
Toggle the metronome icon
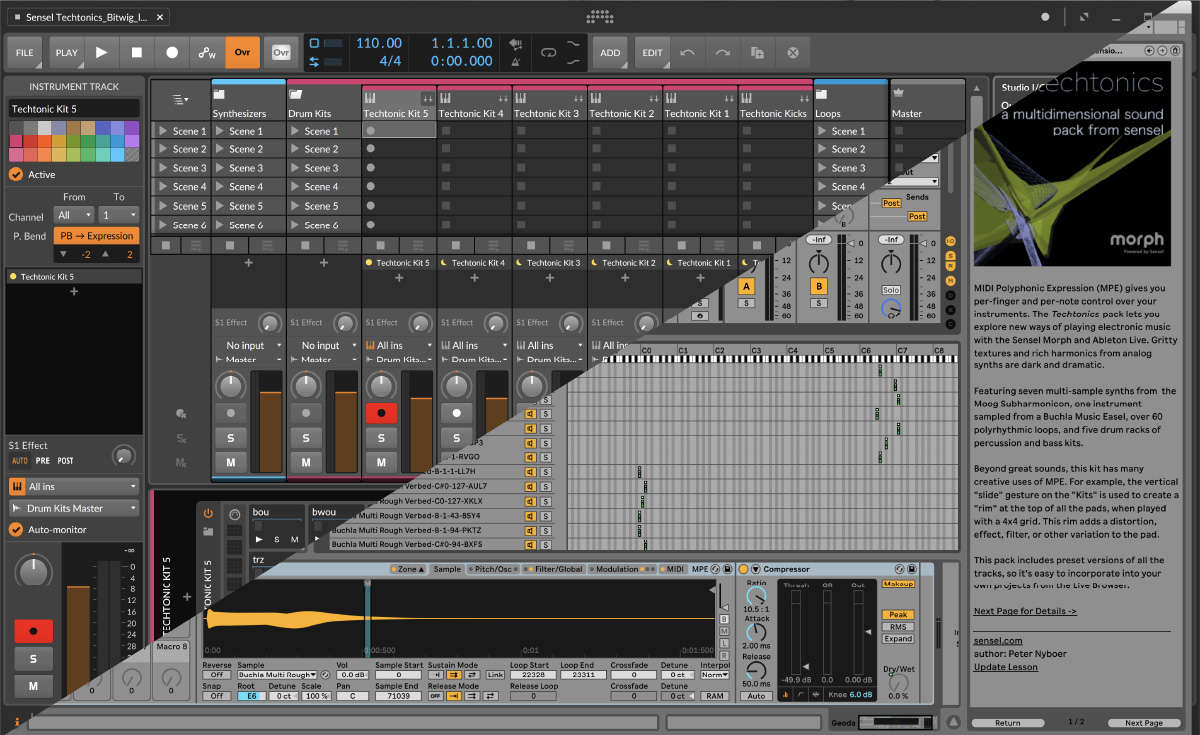516,62
